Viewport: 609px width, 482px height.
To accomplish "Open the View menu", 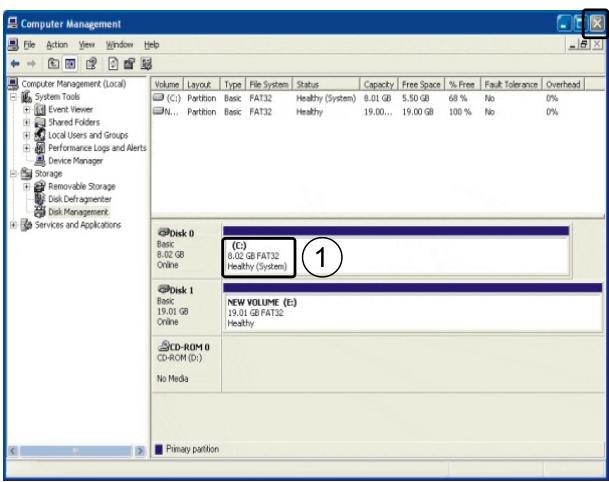I will pos(87,45).
